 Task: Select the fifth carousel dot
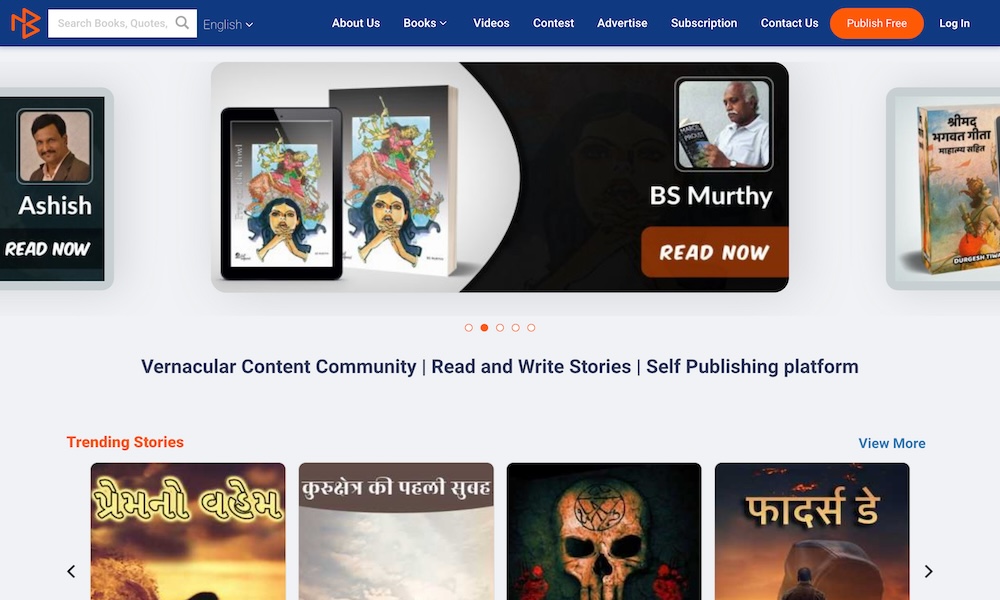[x=531, y=328]
